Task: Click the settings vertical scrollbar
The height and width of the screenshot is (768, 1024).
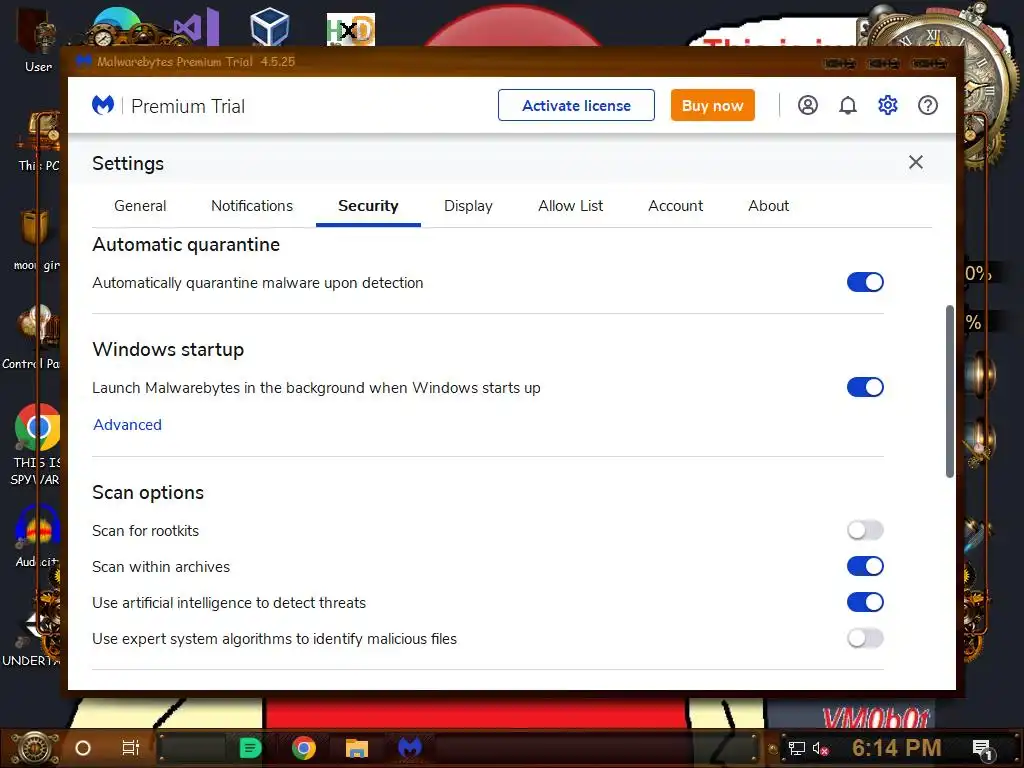Action: (950, 391)
